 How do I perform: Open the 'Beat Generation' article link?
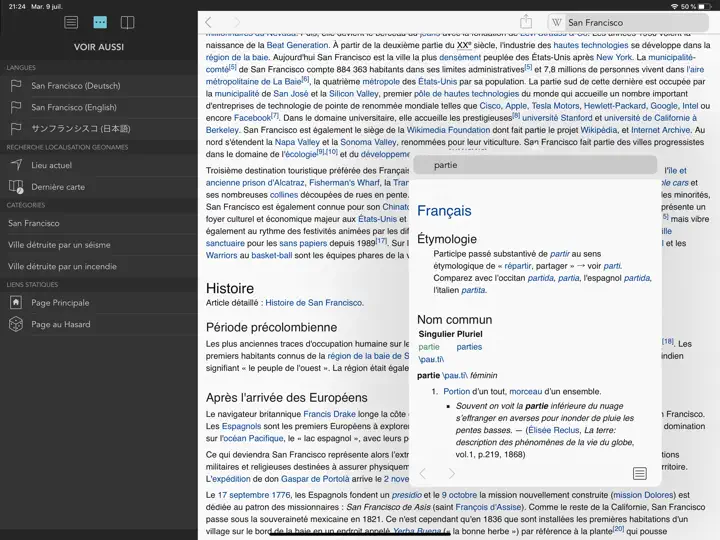(x=297, y=45)
